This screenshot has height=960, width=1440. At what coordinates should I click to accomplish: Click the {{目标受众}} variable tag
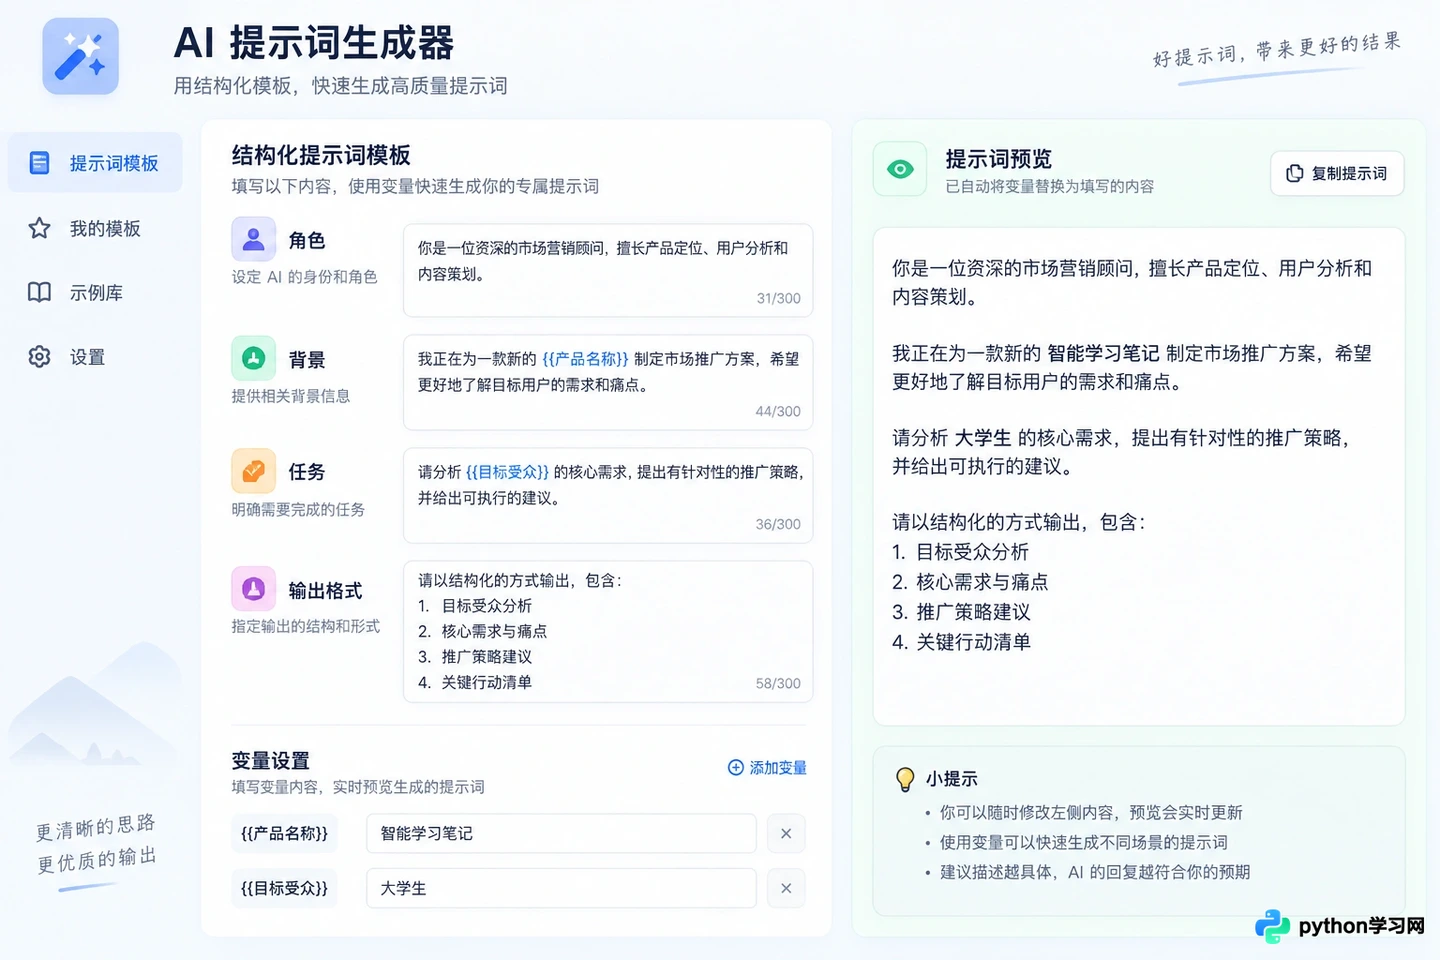[x=284, y=888]
